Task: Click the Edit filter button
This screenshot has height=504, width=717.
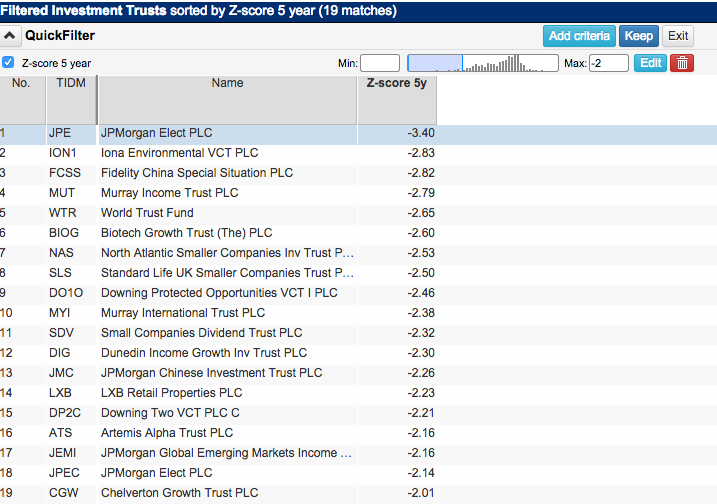Action: pyautogui.click(x=650, y=63)
